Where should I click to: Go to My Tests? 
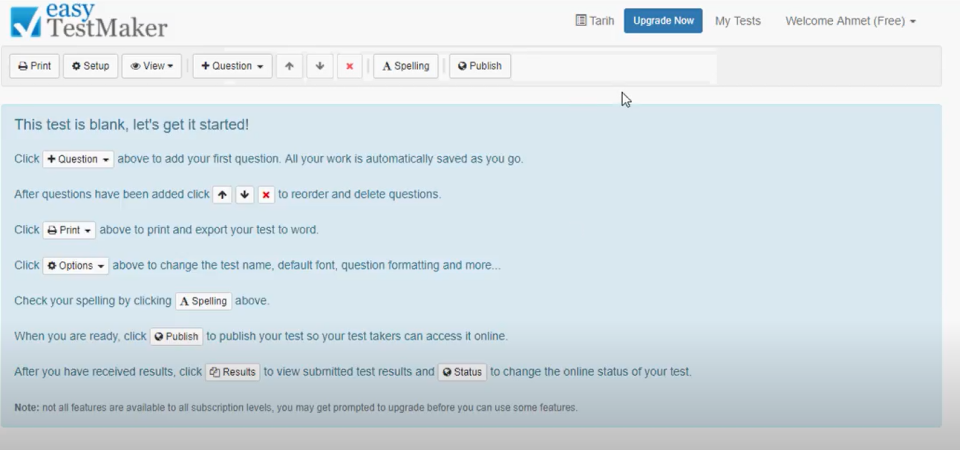point(738,21)
